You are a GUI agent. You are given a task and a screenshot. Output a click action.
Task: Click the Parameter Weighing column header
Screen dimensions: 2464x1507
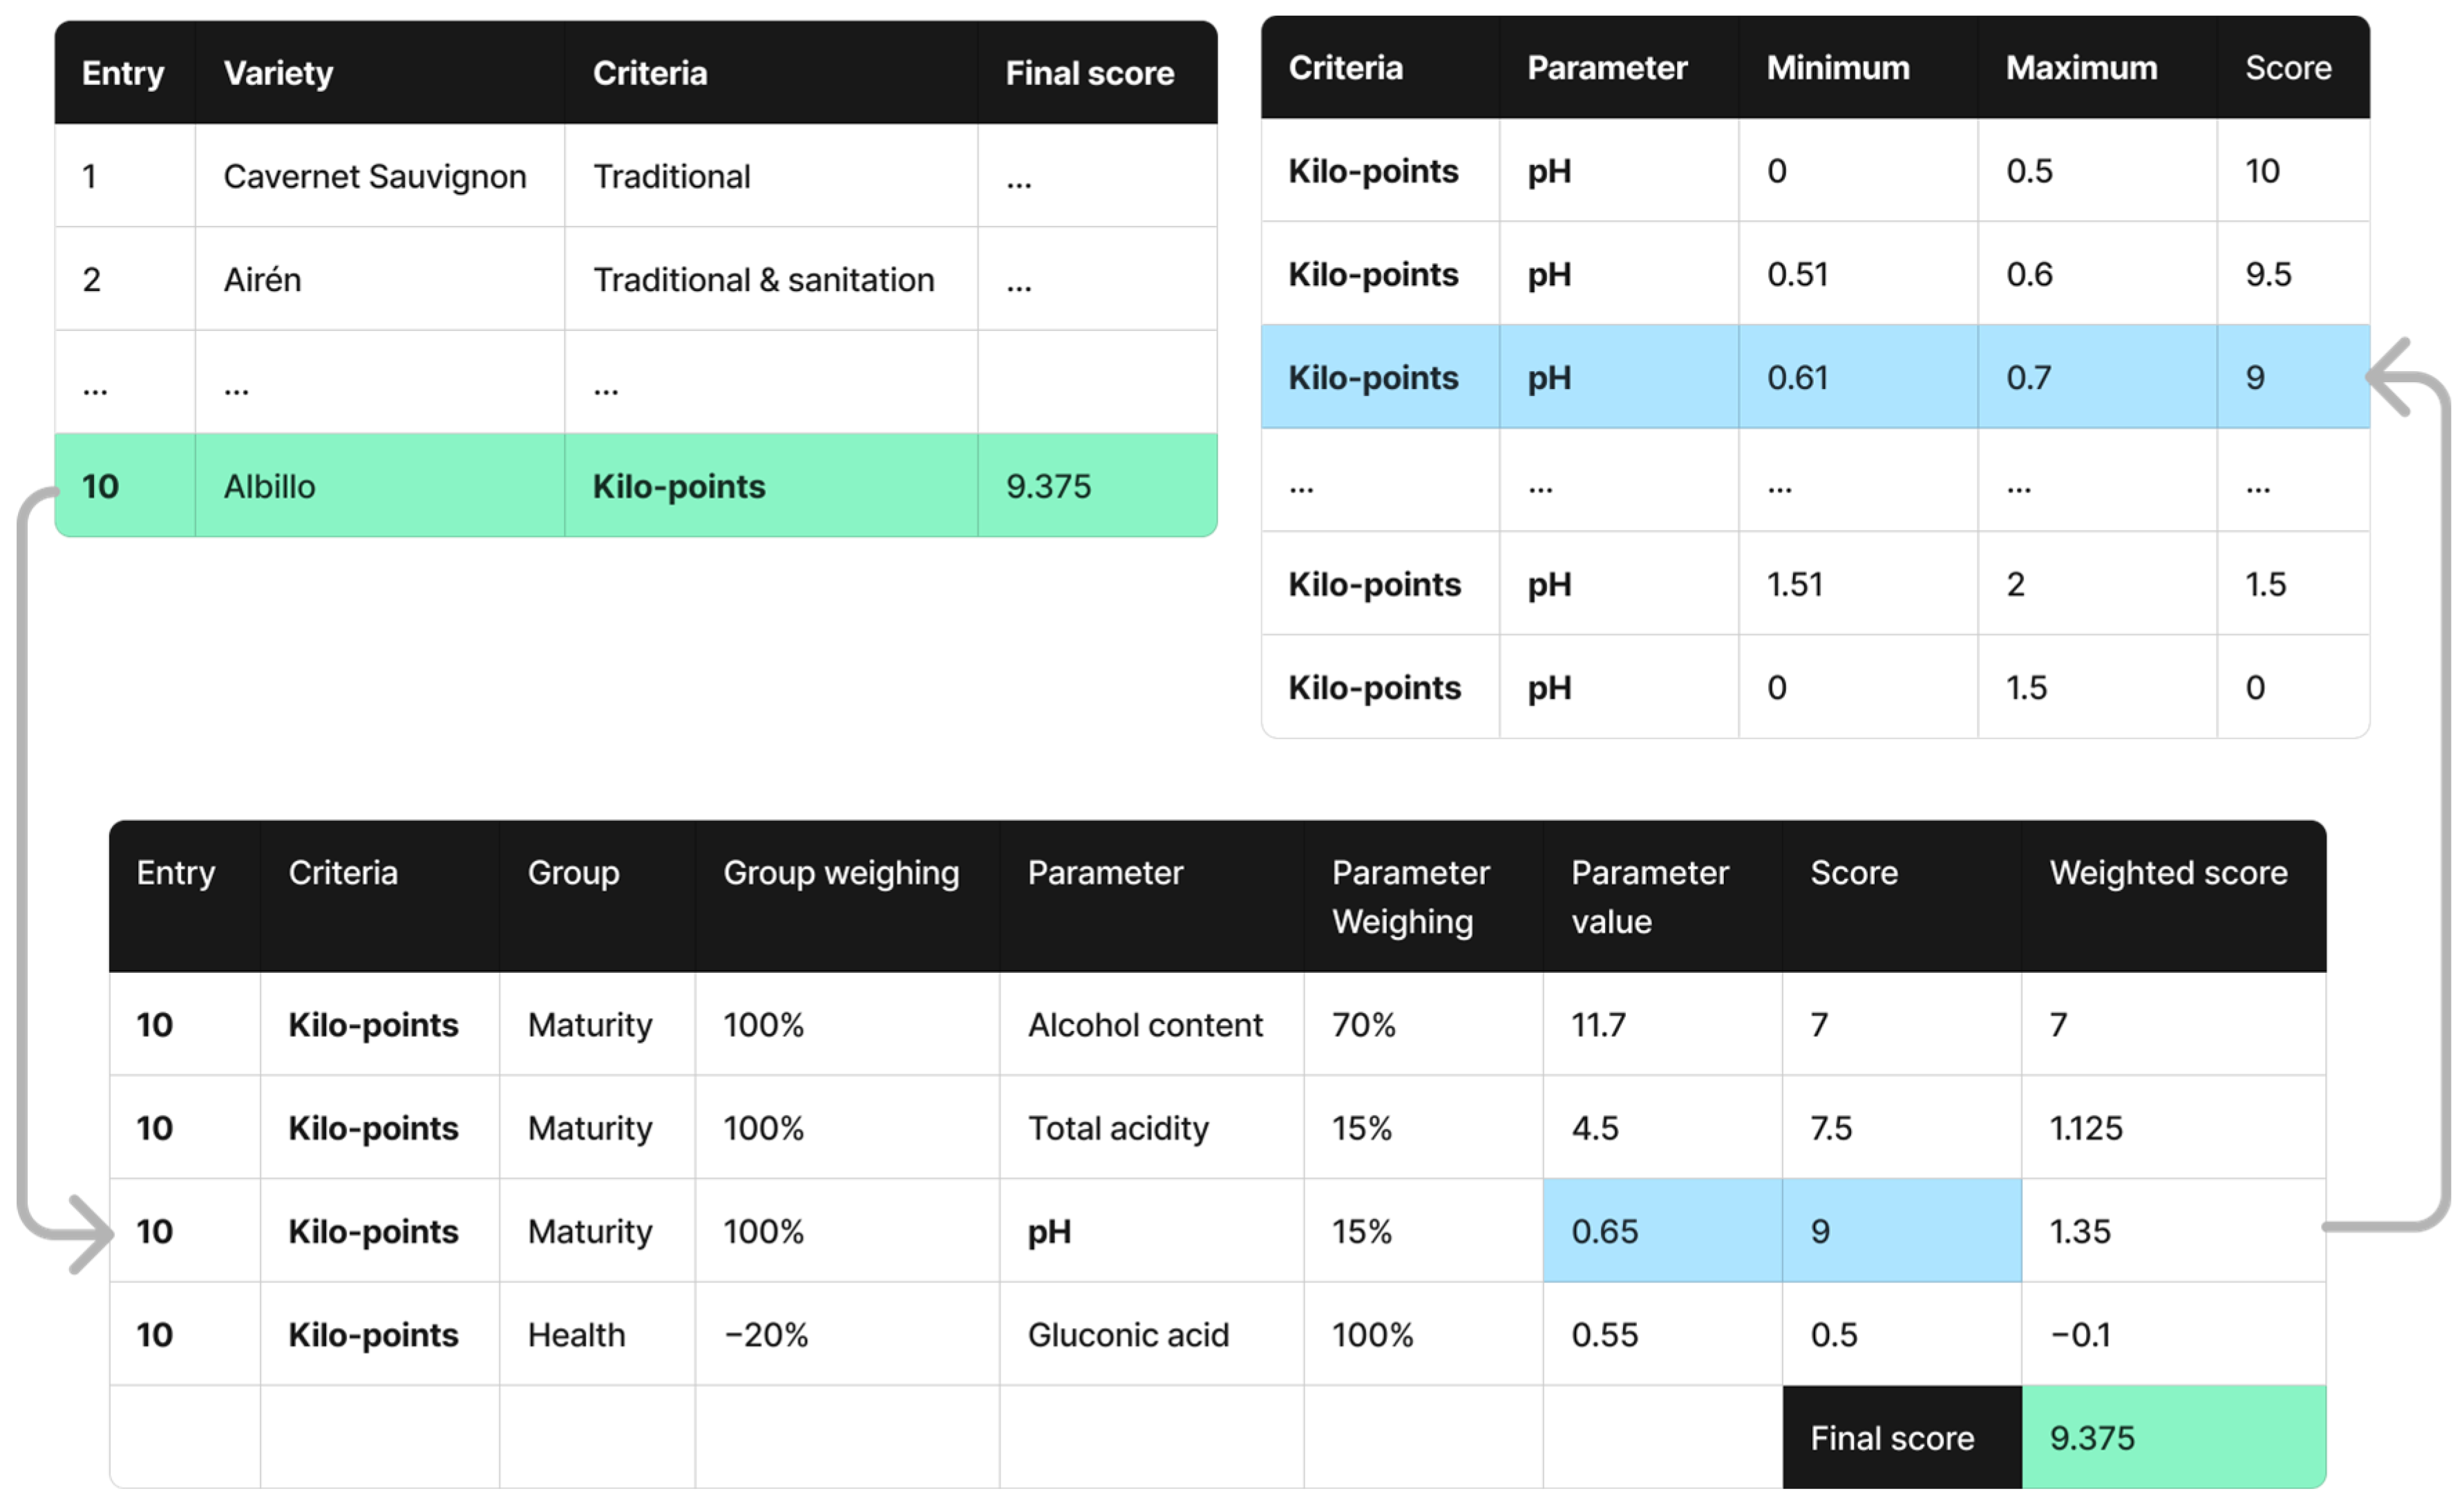pyautogui.click(x=1410, y=897)
